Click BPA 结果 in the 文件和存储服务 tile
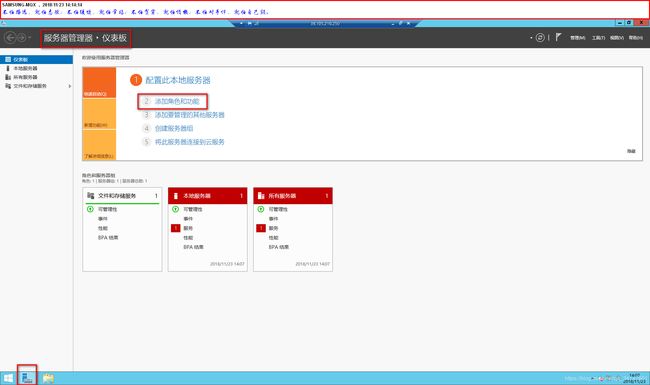The height and width of the screenshot is (385, 650). tap(108, 238)
